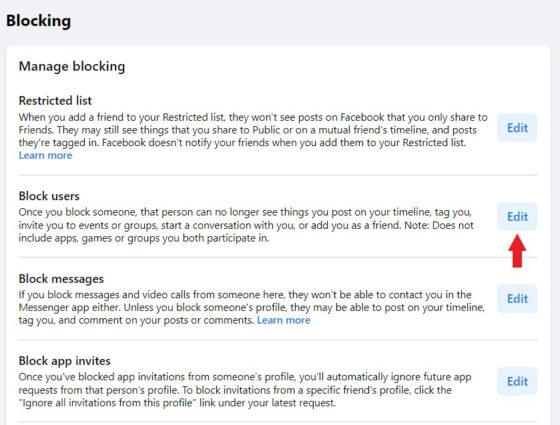
Task: Click the divider line below Restricted list
Action: coord(278,175)
